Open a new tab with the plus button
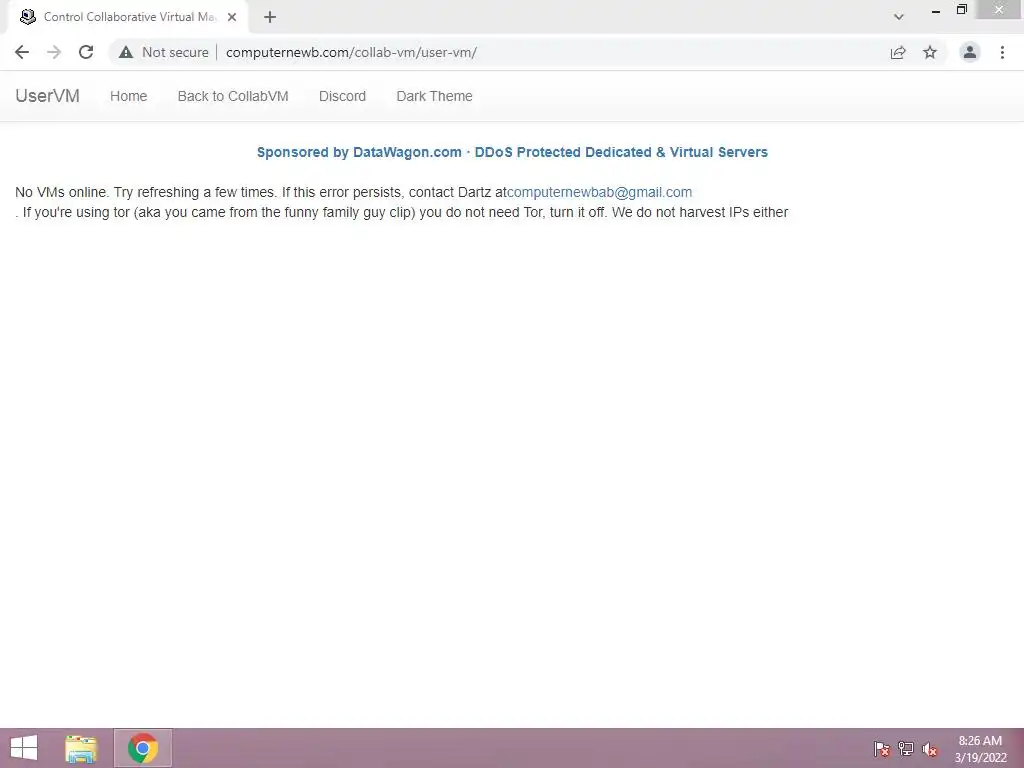Viewport: 1024px width, 768px height. pos(270,17)
